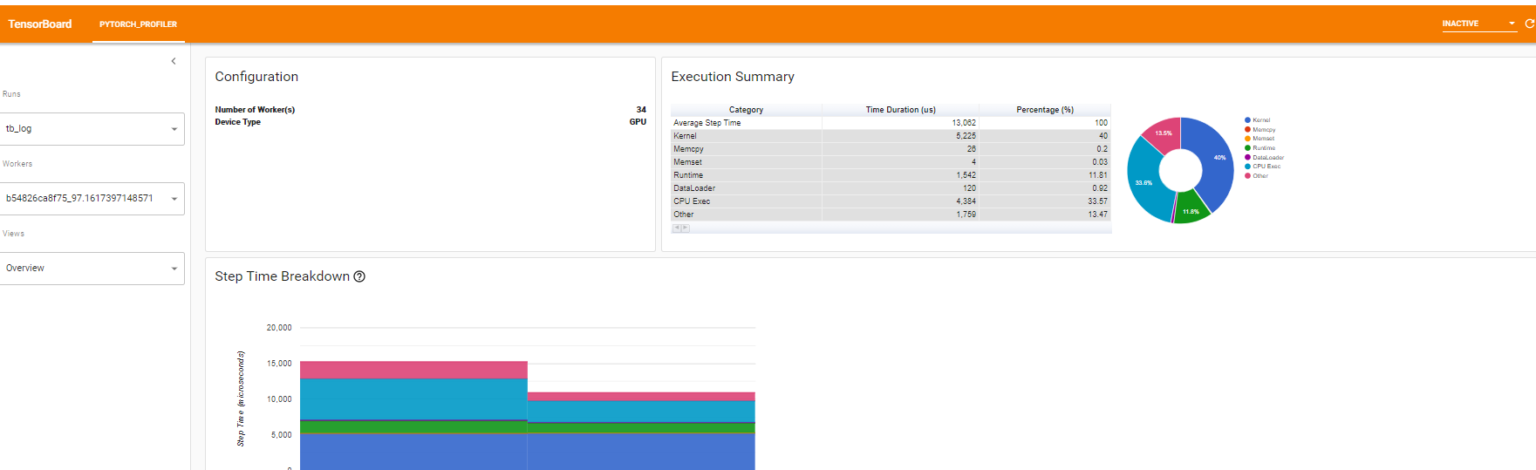
Task: Click the Other legend marker
Action: coord(1248,175)
